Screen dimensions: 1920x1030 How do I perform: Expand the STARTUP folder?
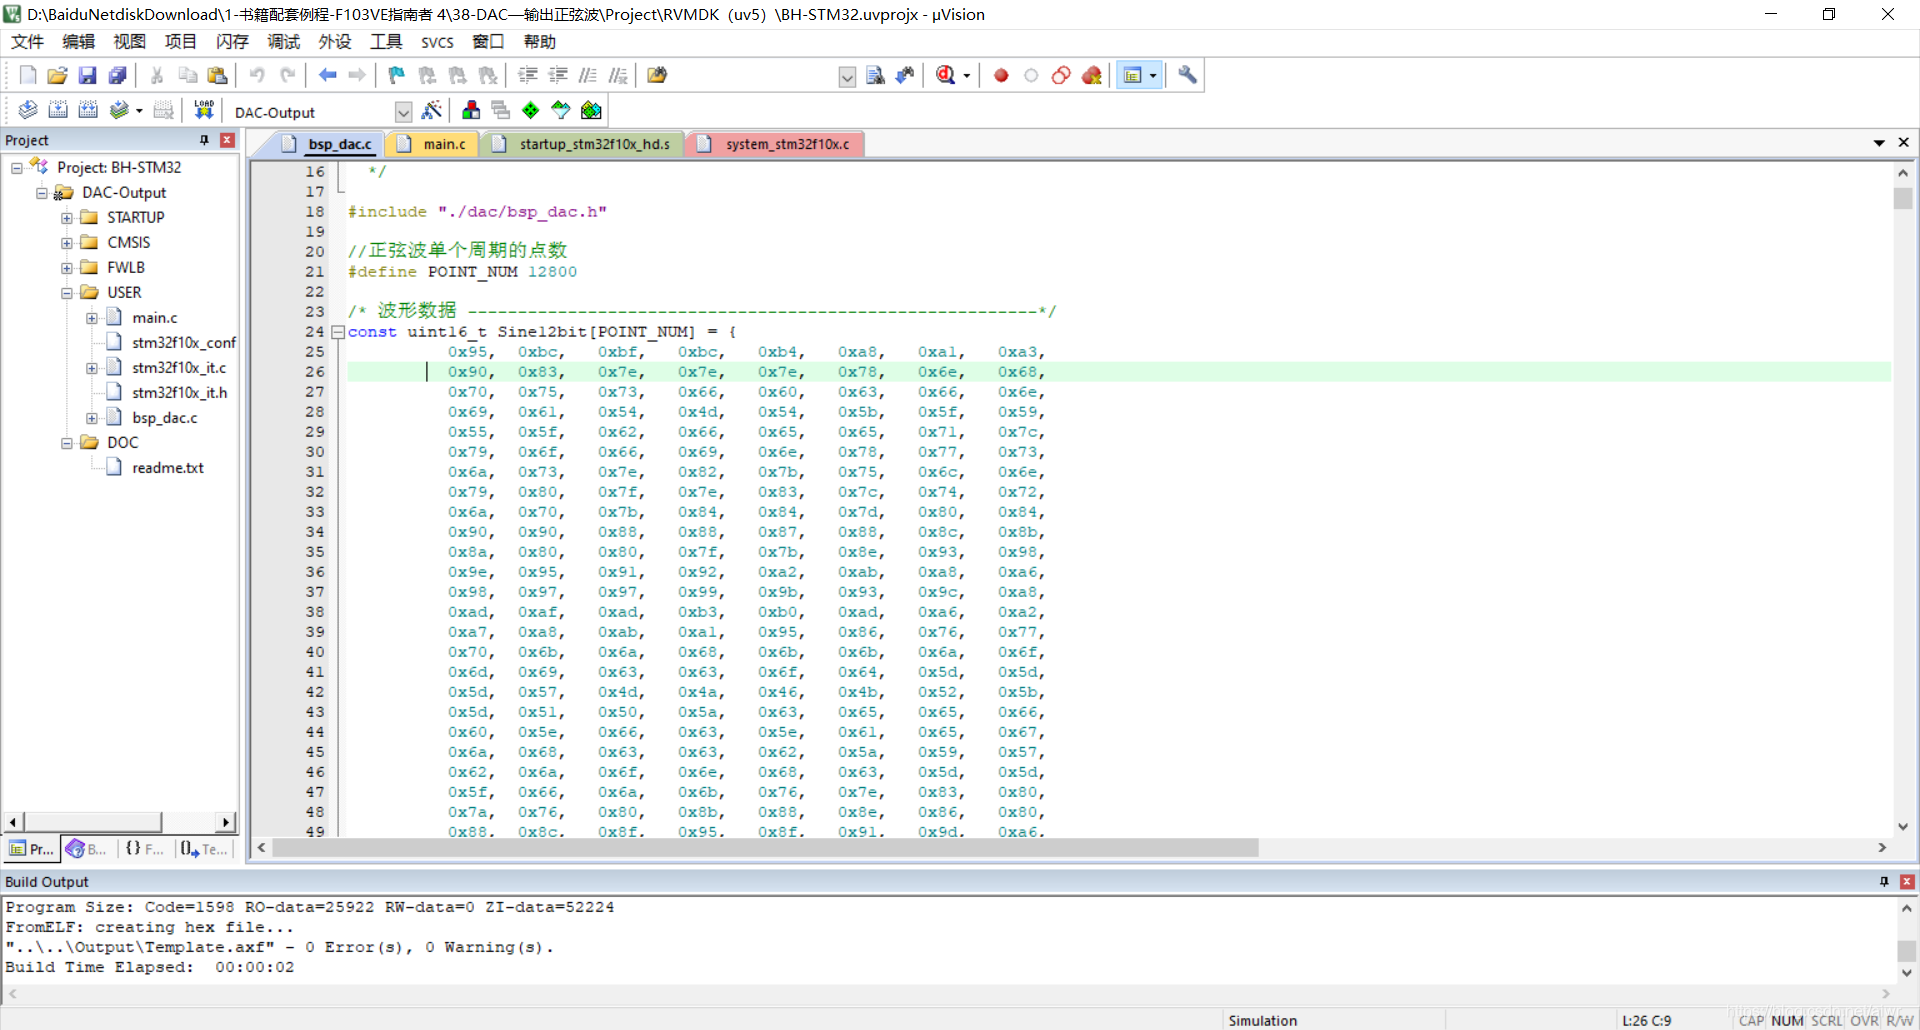click(66, 218)
